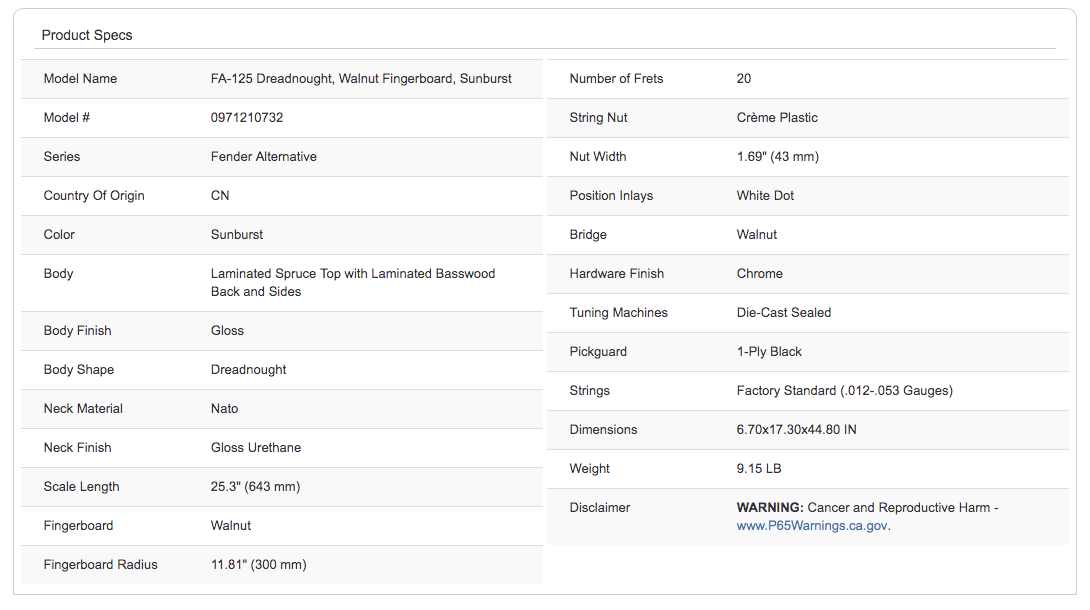Screen dimensions: 1090x610
Task: Click the Product Specs heading
Action: (87, 35)
